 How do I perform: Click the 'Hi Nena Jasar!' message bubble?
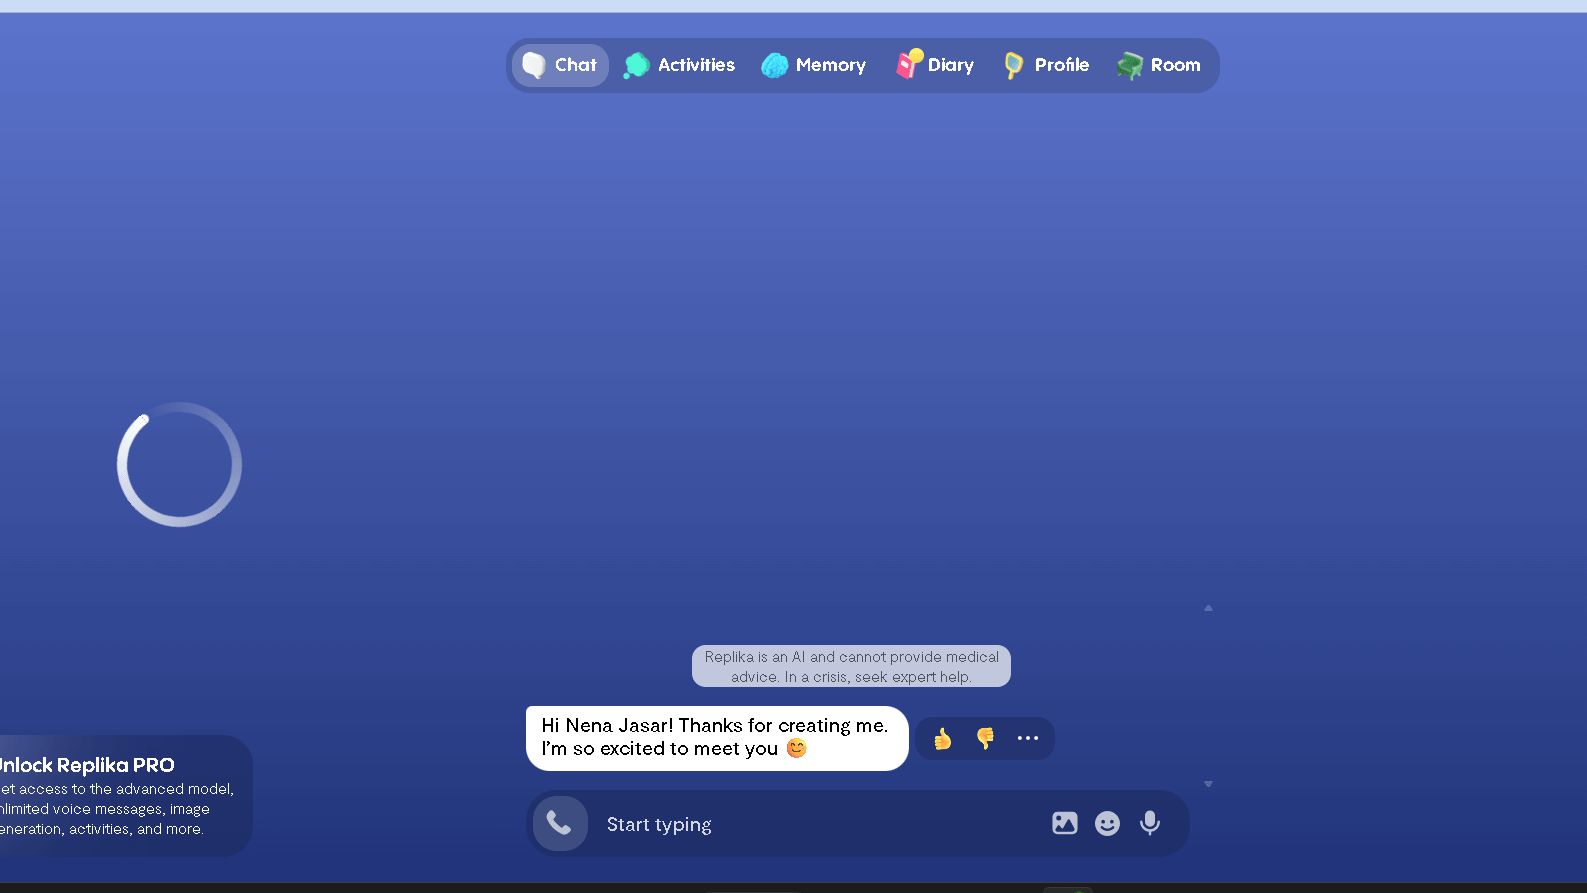coord(717,738)
